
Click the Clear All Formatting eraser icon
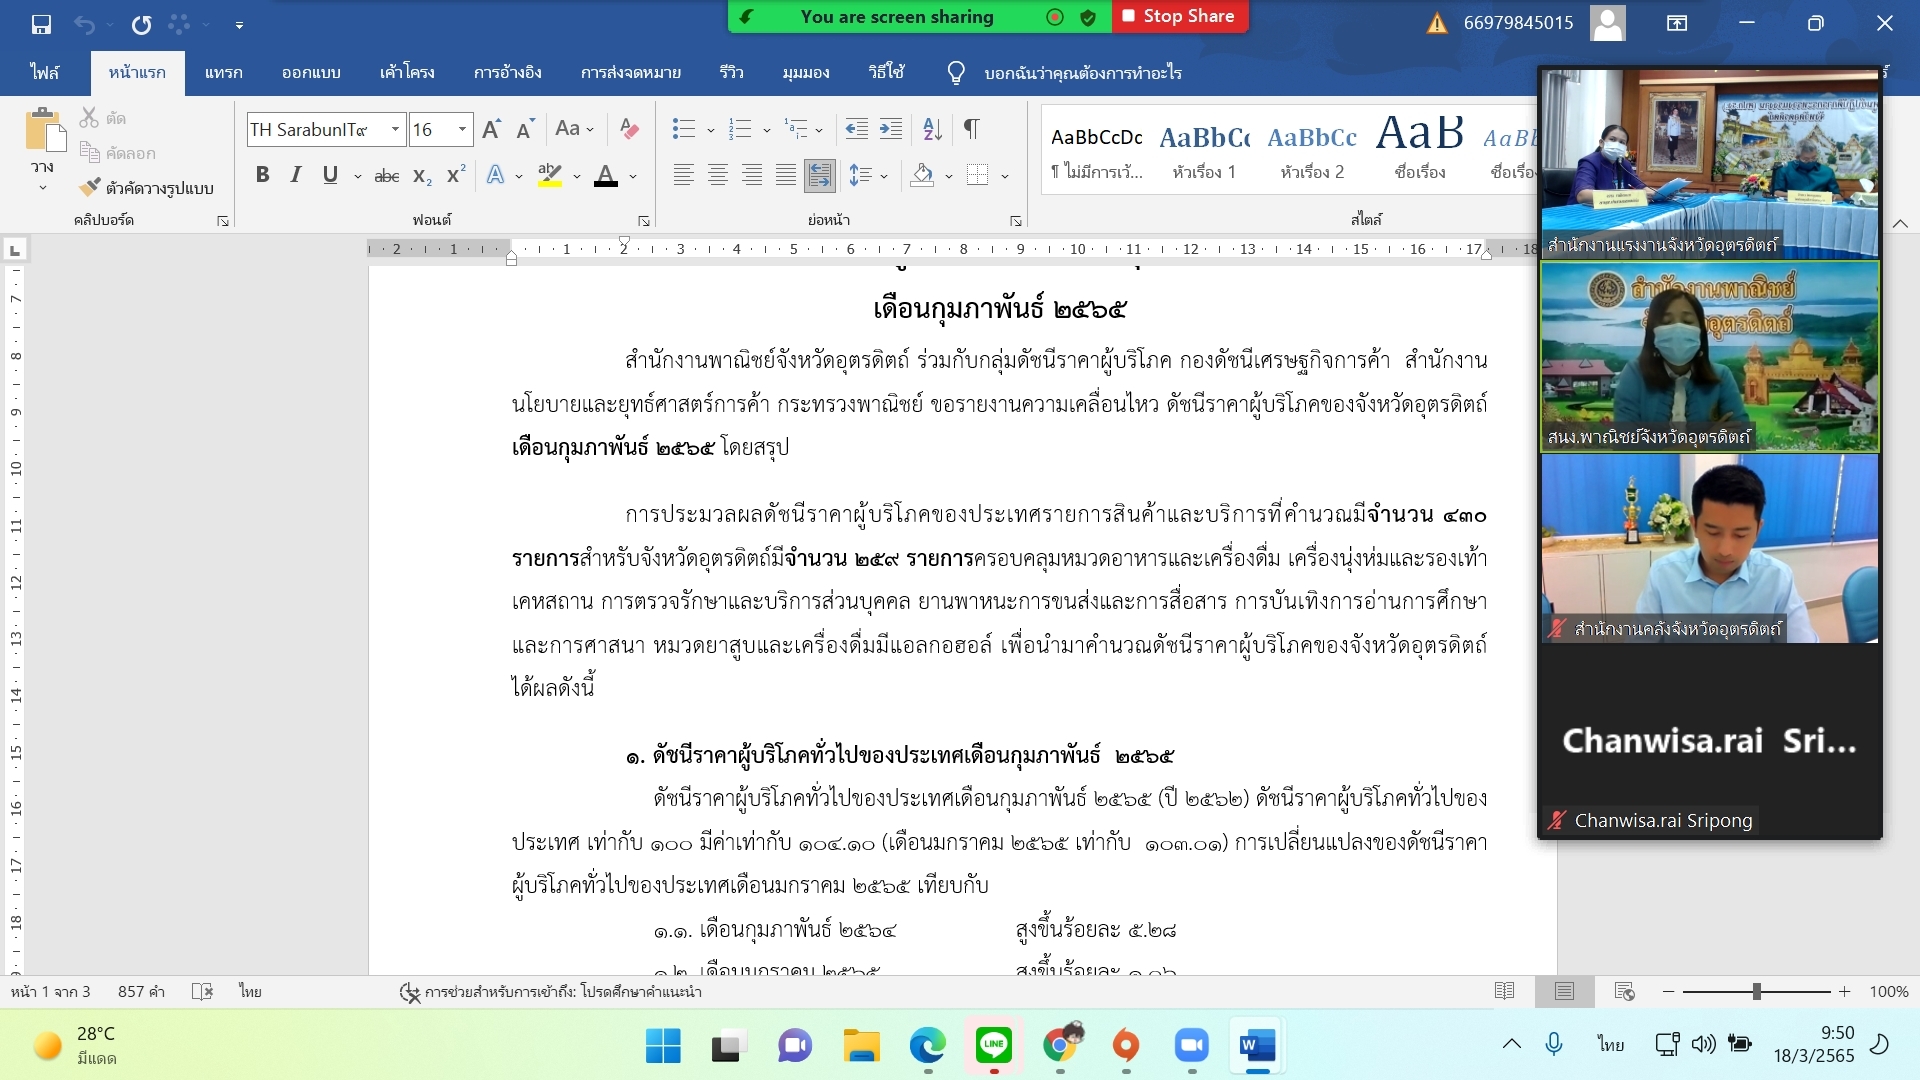[629, 129]
